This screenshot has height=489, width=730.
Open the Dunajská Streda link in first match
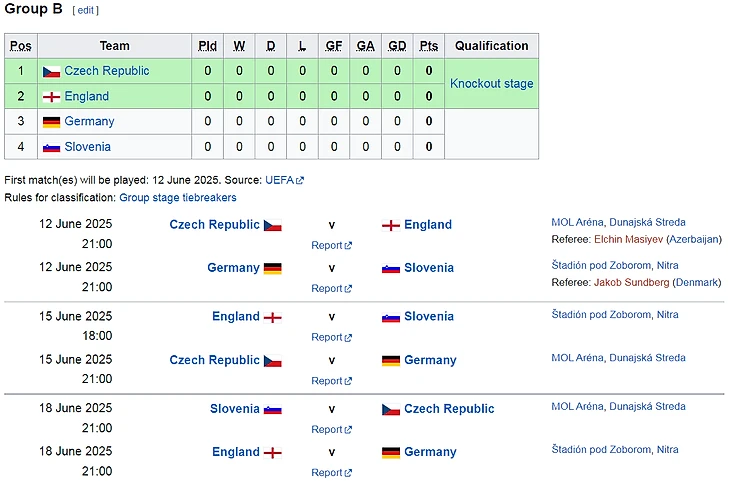tap(647, 223)
